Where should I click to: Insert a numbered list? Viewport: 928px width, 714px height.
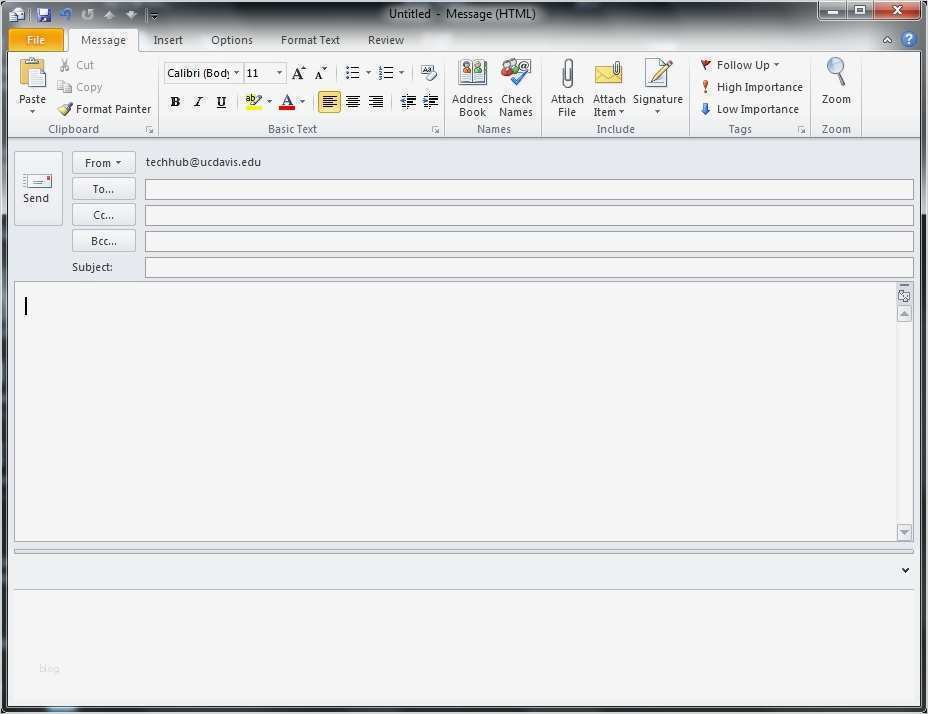click(x=386, y=73)
